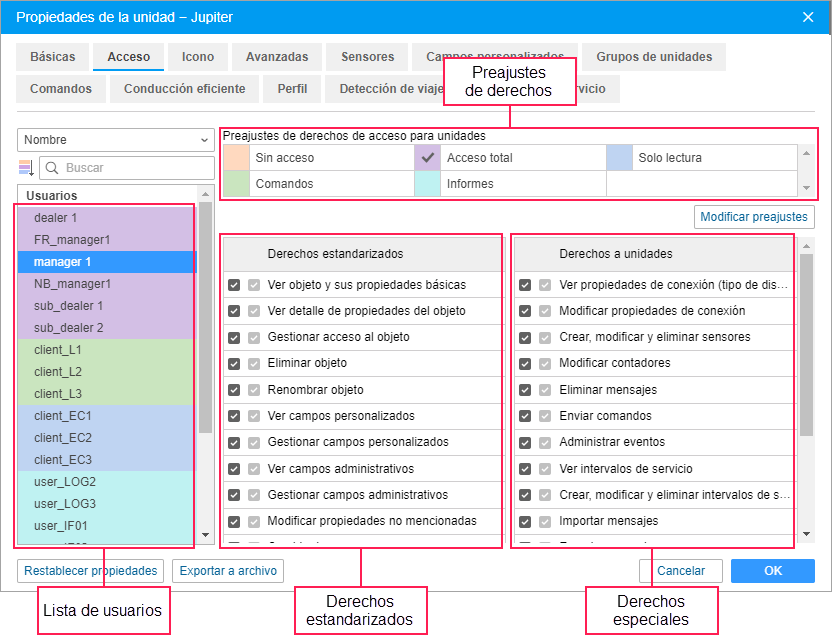Uncheck 'Crear, modificar y eliminar sensores'
Screen dimensions: 832x635
tap(525, 337)
